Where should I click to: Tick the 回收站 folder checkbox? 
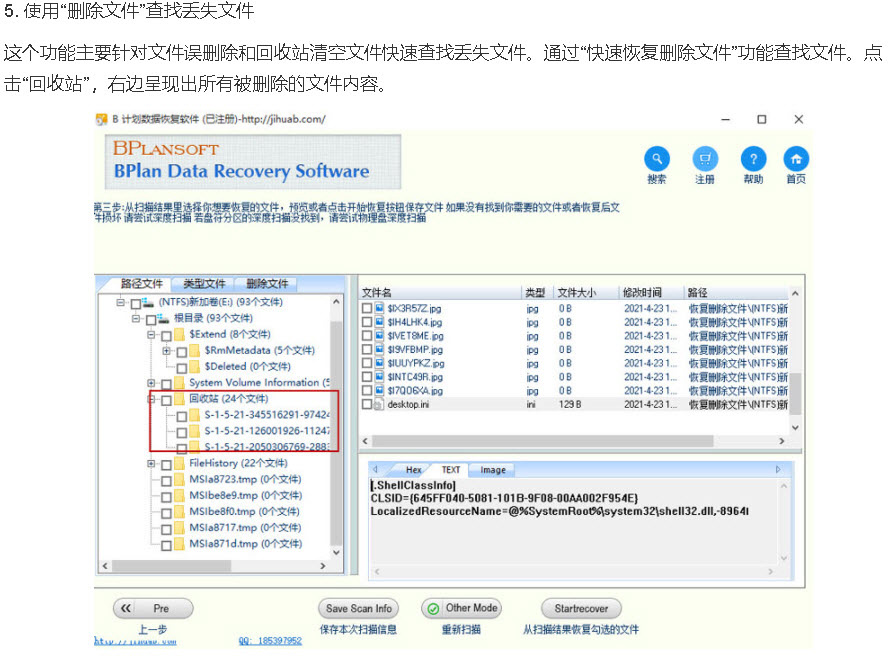(x=166, y=400)
